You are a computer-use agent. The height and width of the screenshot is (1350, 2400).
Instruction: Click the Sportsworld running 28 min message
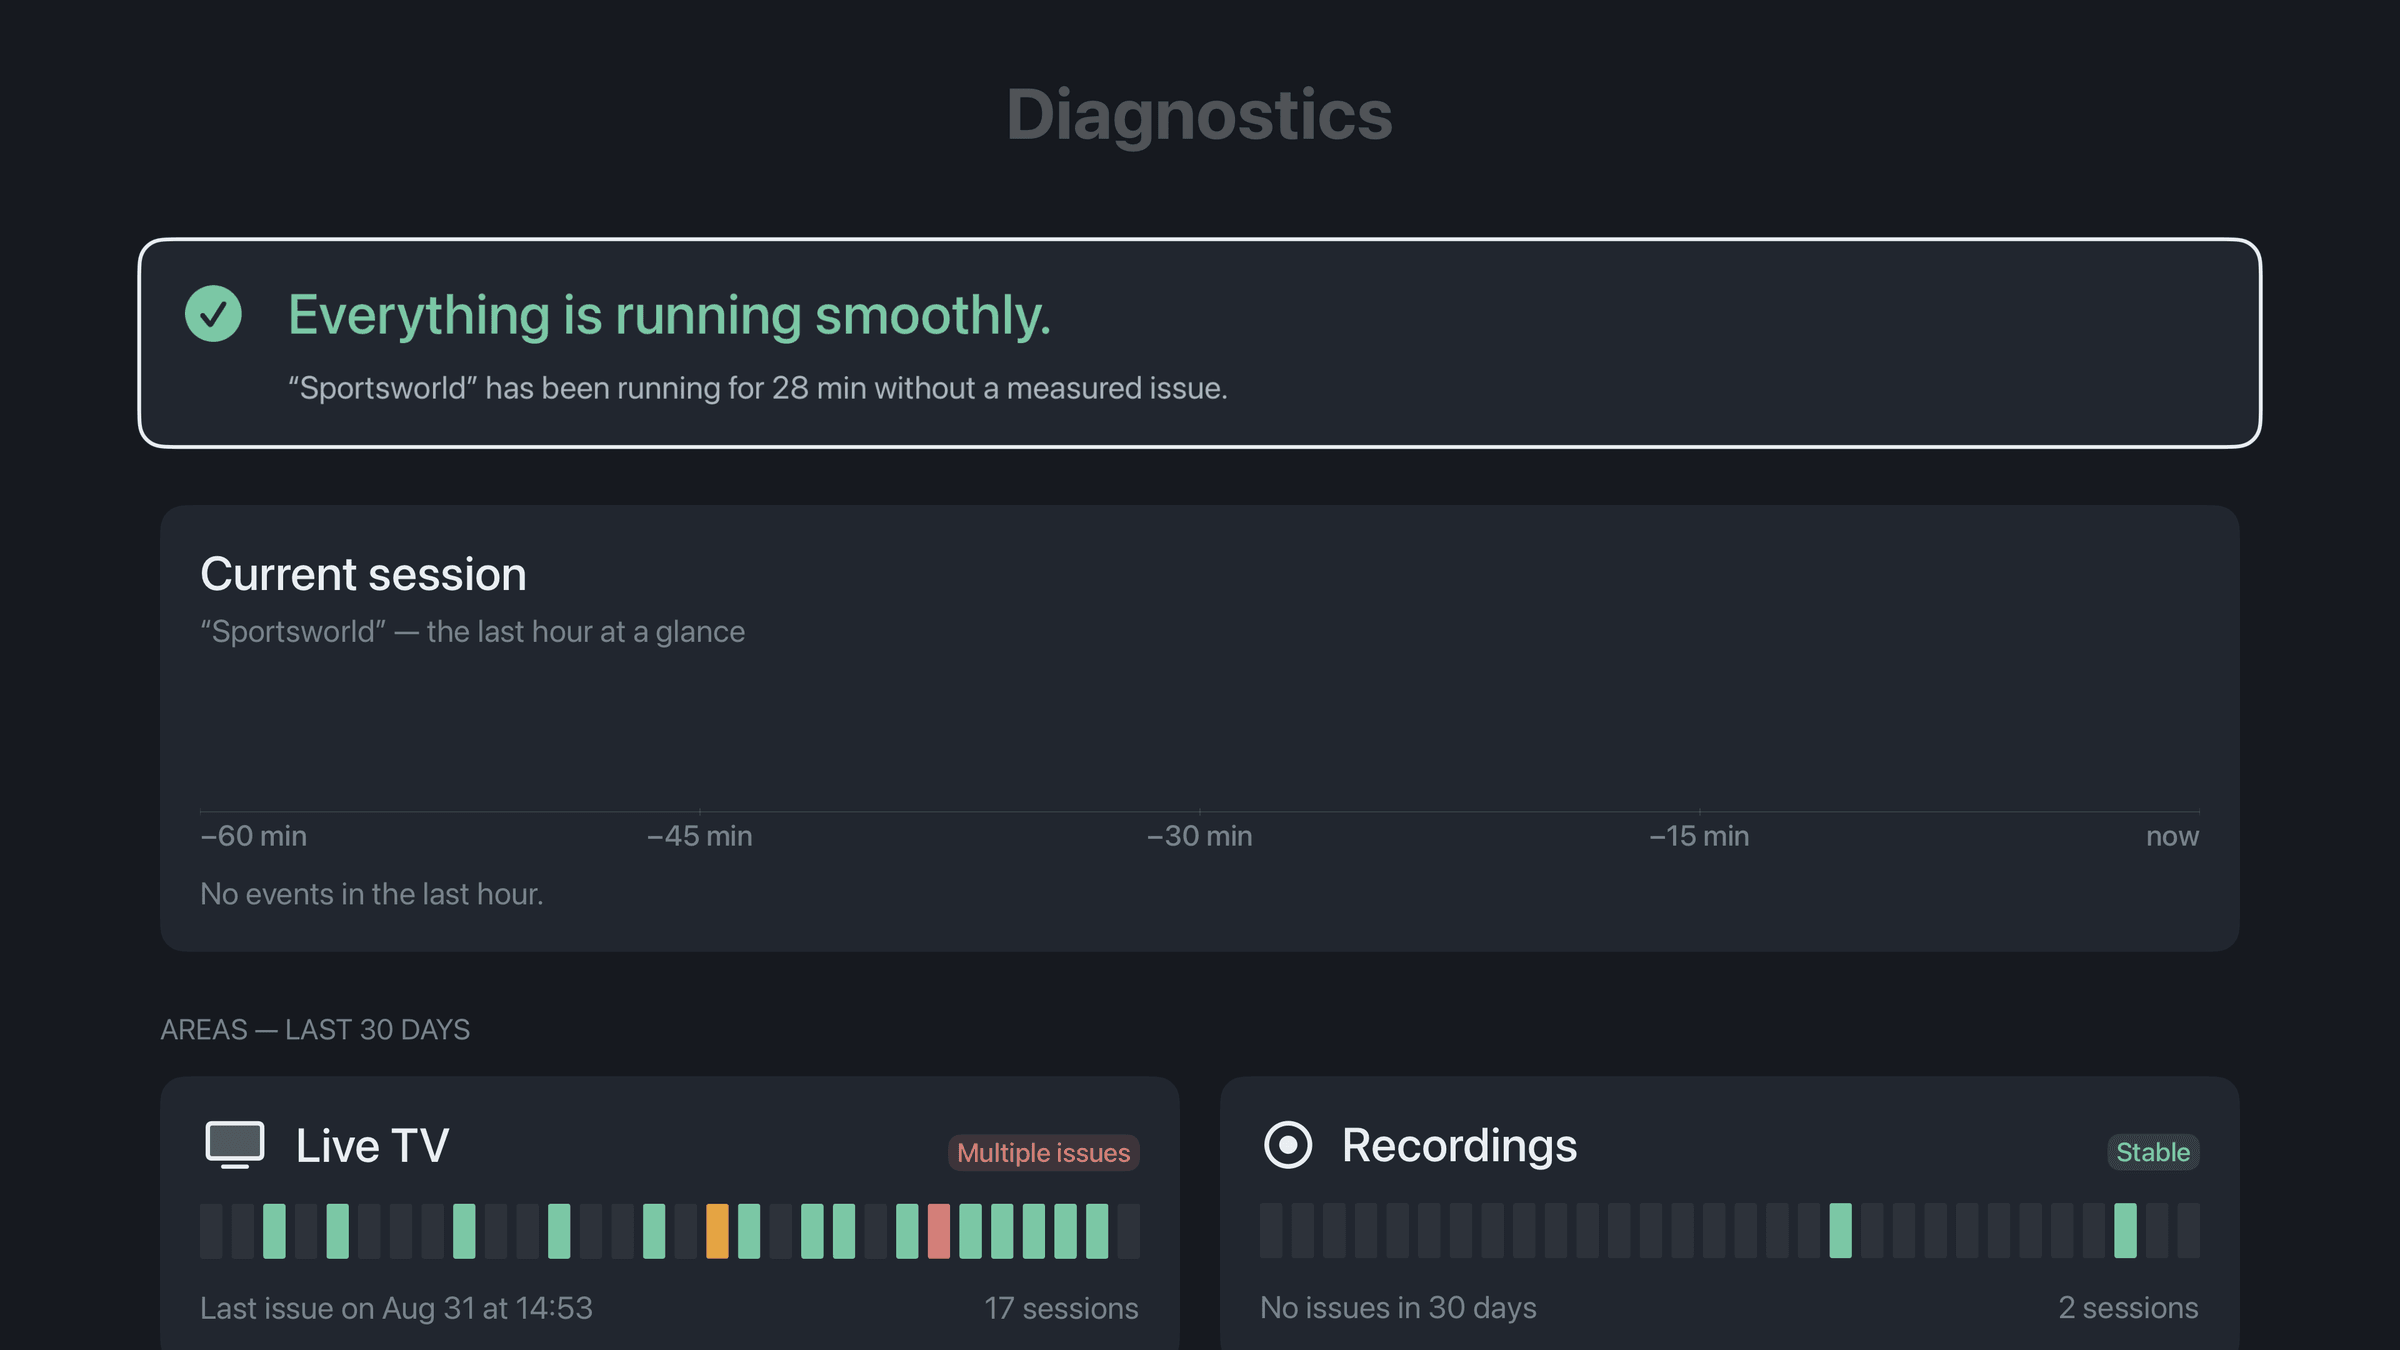coord(758,388)
